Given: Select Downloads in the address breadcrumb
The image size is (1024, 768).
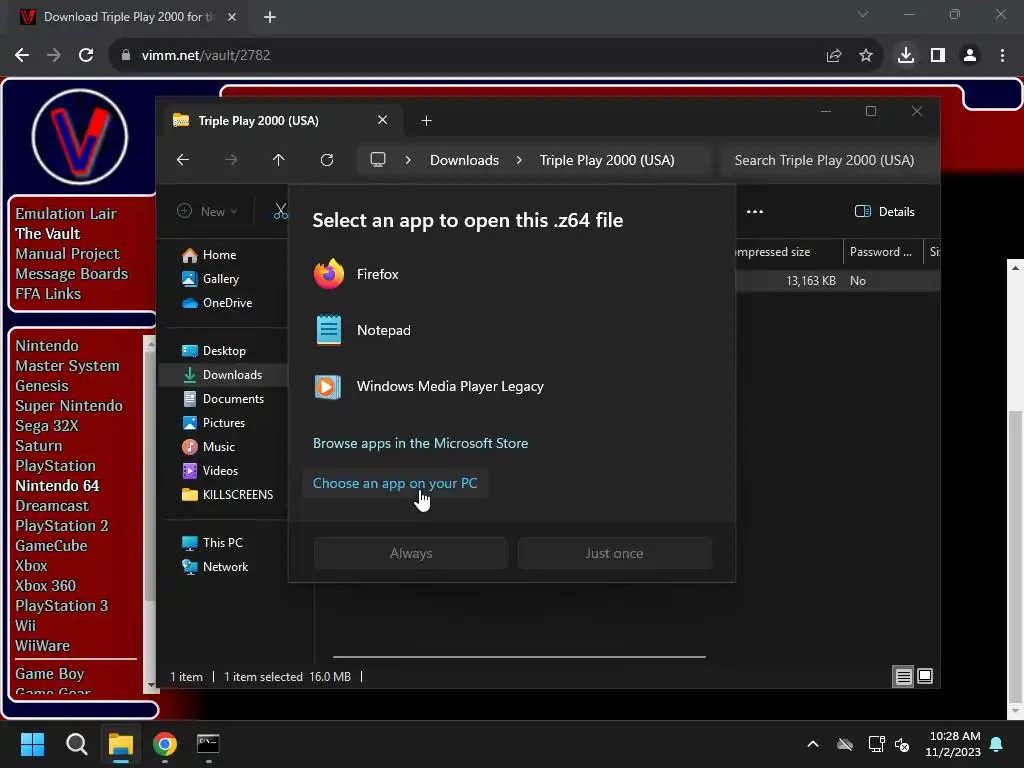Looking at the screenshot, I should 464,160.
